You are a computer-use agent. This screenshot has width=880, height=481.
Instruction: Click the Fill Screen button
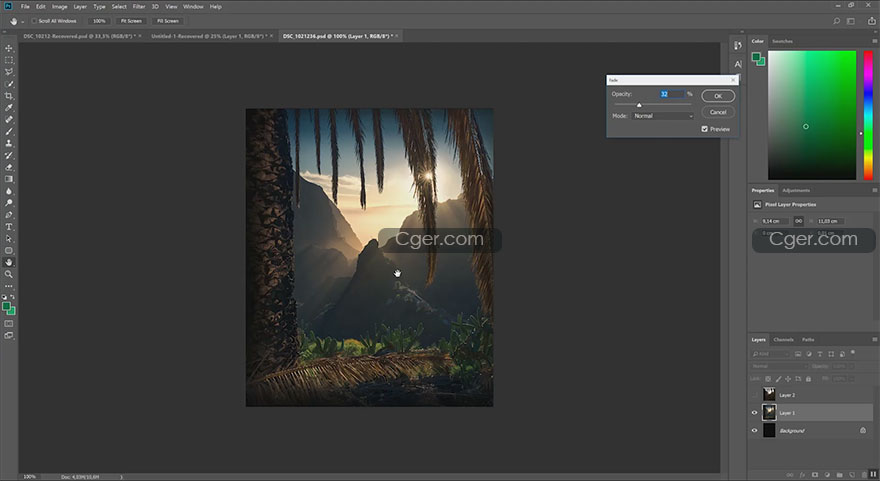[x=167, y=21]
